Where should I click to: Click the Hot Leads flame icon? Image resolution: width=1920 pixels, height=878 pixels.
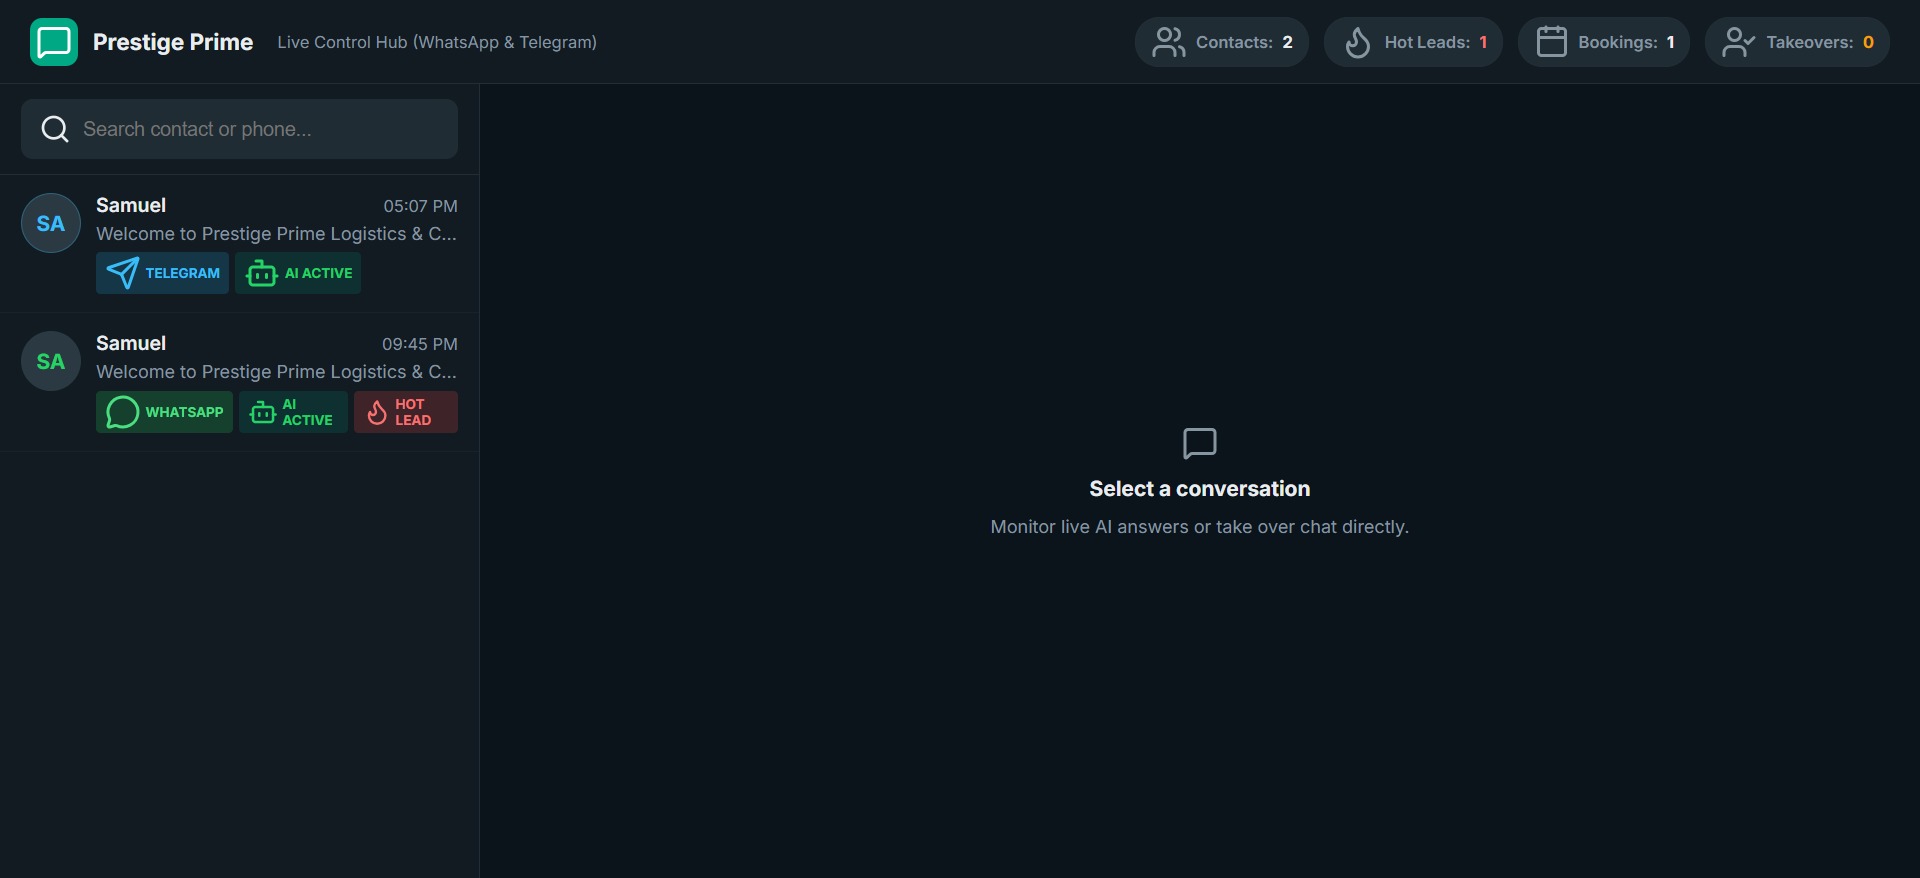[1357, 42]
